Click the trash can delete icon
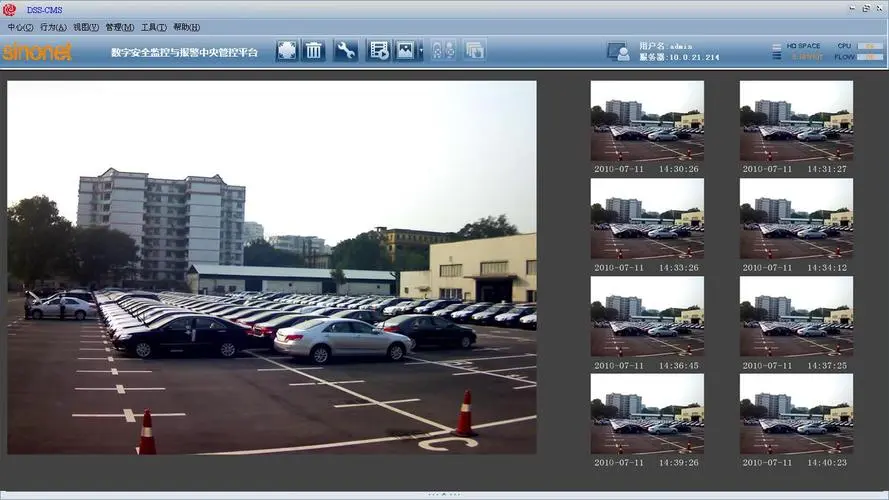889x500 pixels. (314, 50)
